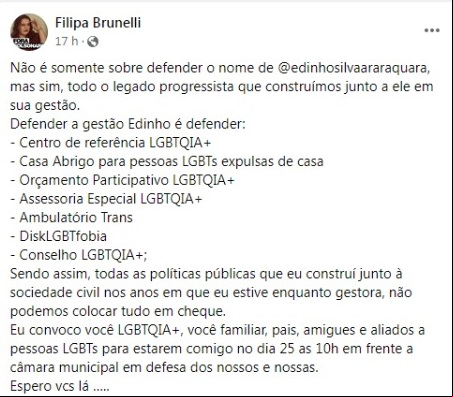Open the Filipa Brunelli profile name link
This screenshot has width=453, height=397.
(98, 23)
